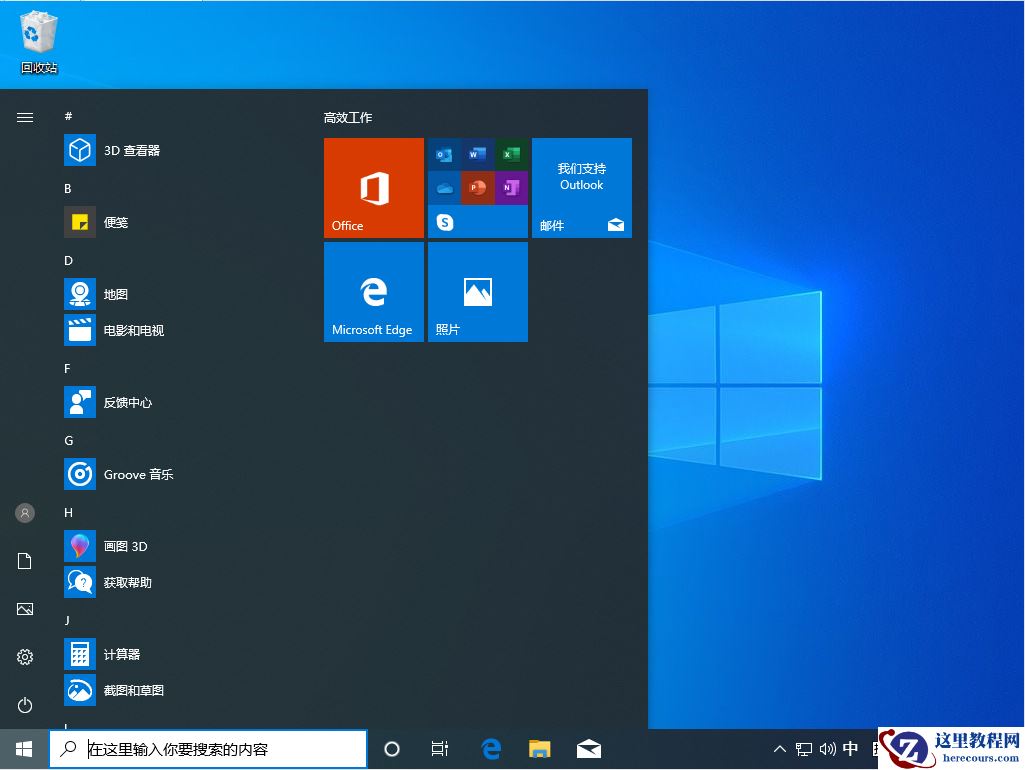The height and width of the screenshot is (770, 1025).
Task: Show hidden icons via the tray chevron
Action: click(x=779, y=748)
